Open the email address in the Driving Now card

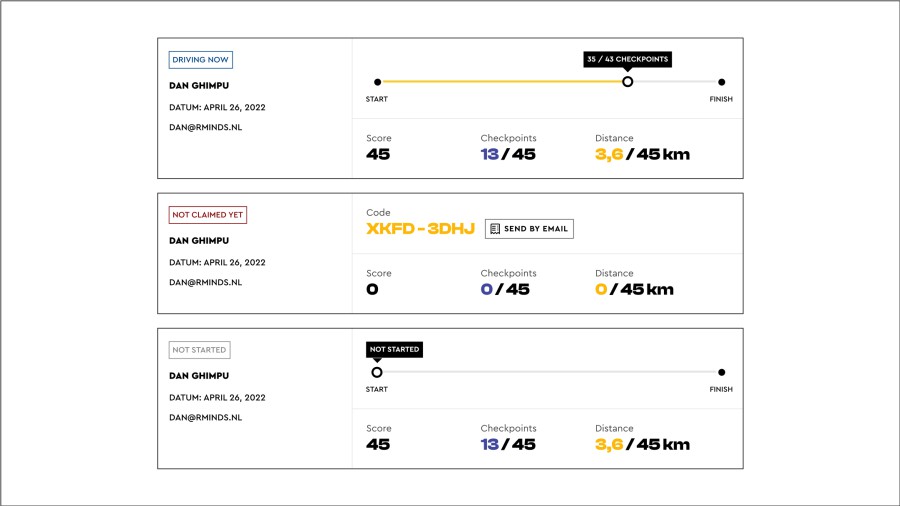point(205,127)
